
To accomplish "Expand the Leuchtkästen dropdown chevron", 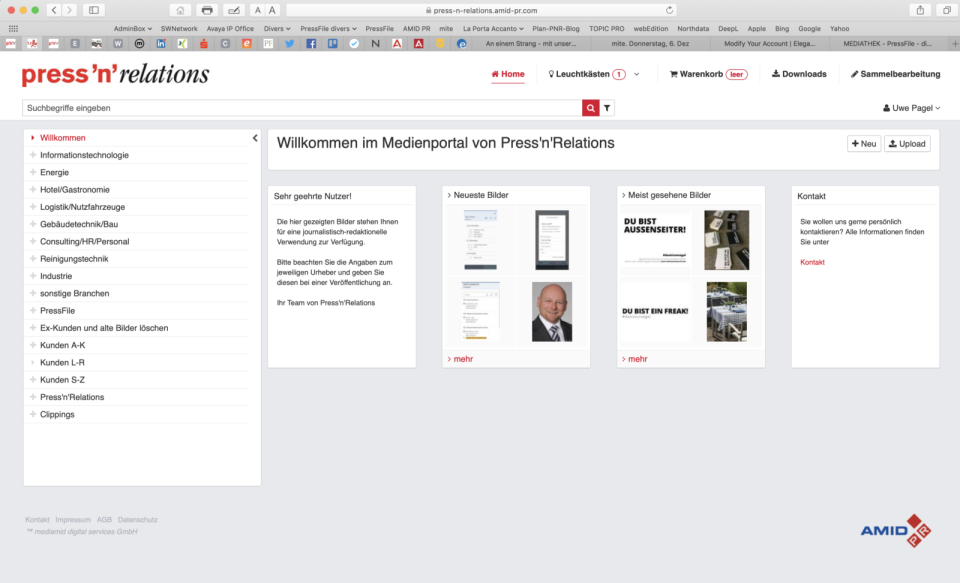I will coord(634,73).
